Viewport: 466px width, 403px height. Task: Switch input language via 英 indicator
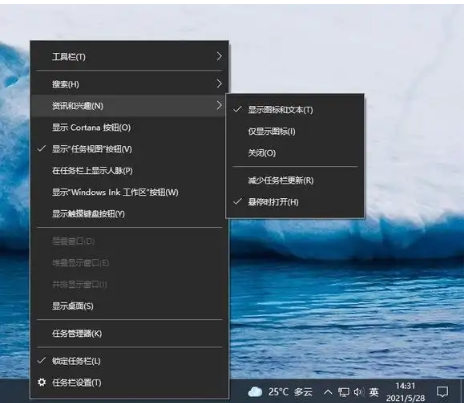pos(374,392)
